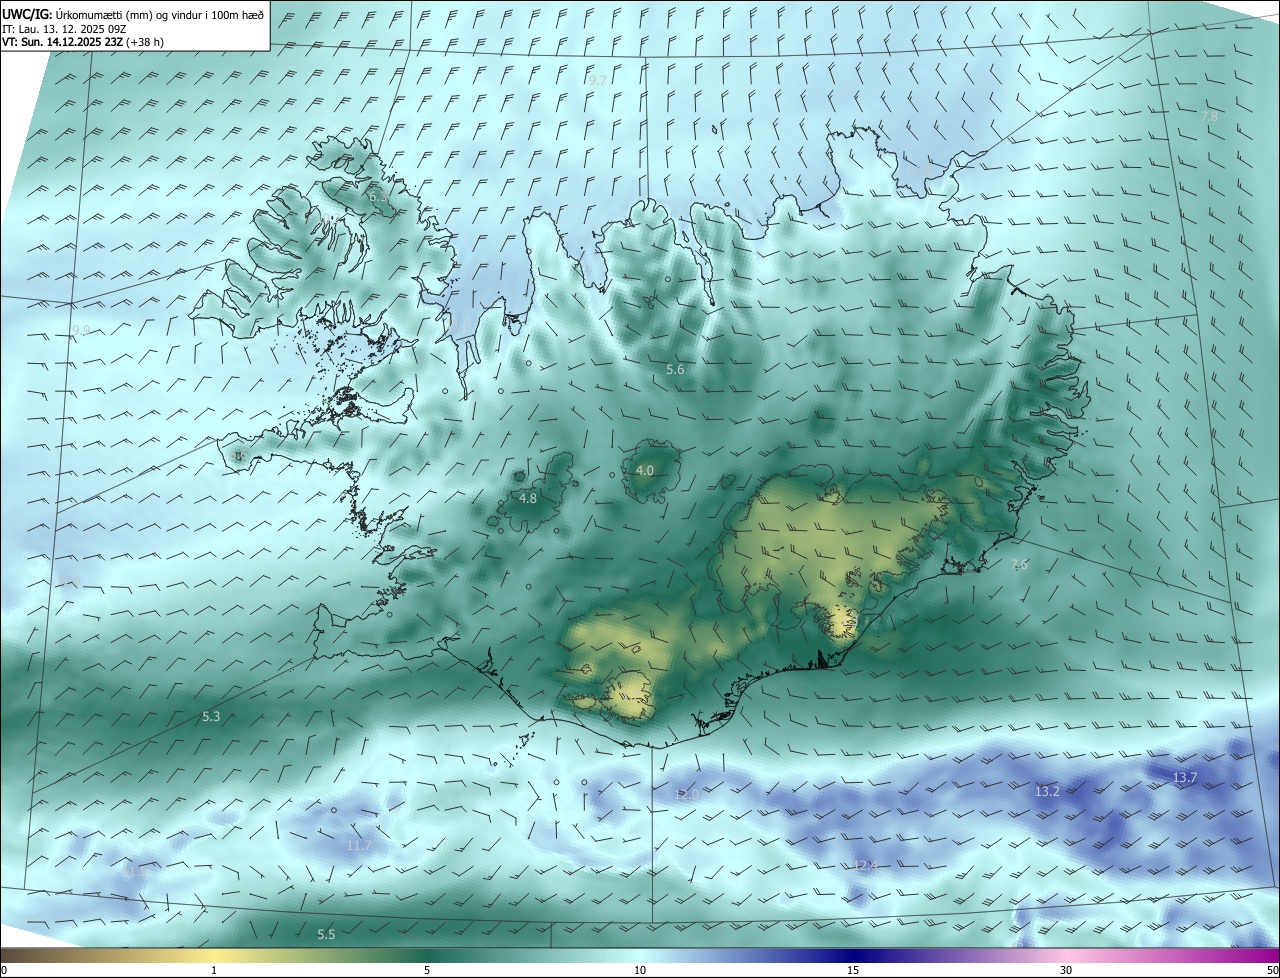
Task: Click the 0 tick on the color scale
Action: (4, 970)
